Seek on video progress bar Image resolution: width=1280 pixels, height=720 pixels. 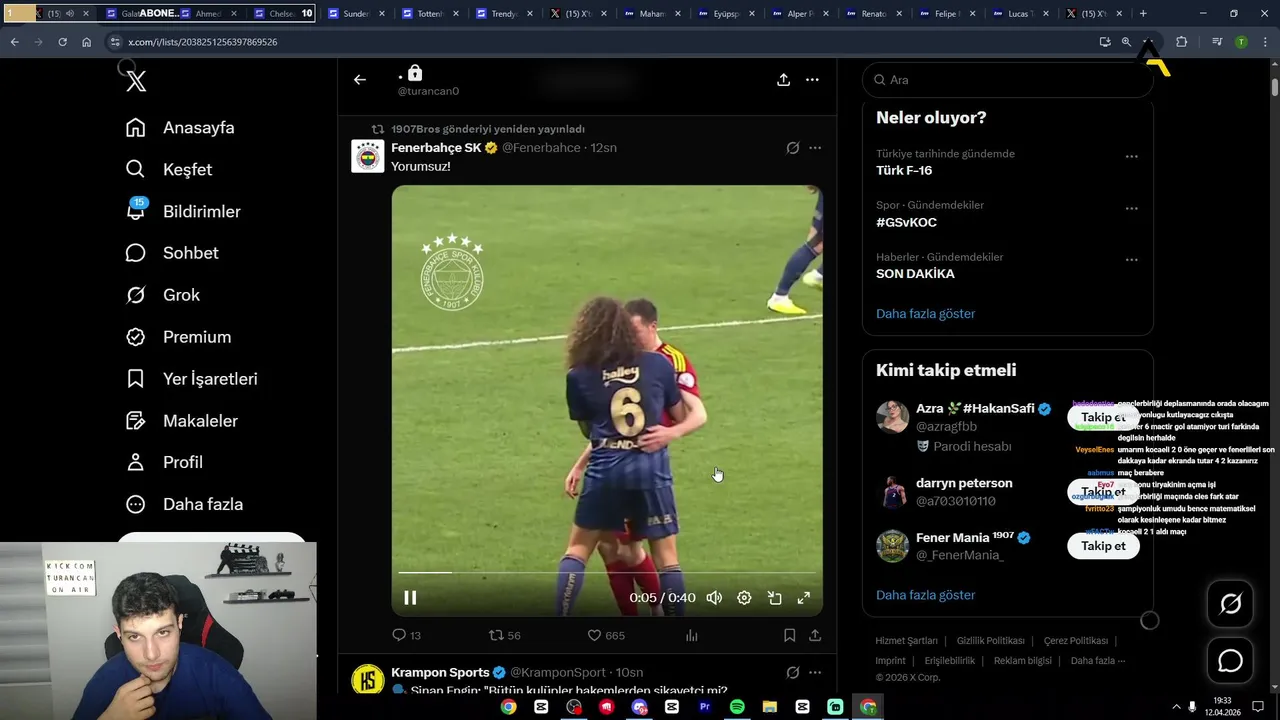[x=606, y=573]
